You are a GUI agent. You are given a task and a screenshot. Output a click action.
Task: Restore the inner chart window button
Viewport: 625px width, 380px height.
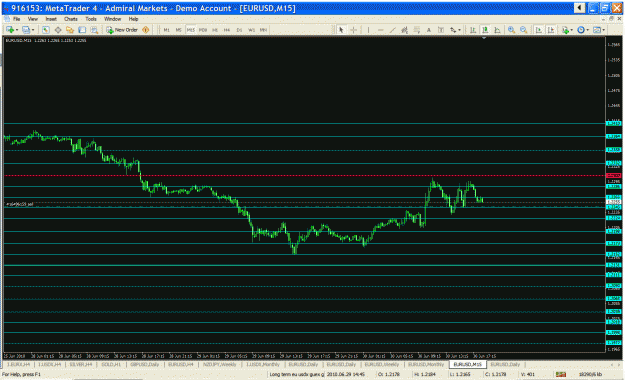[611, 19]
